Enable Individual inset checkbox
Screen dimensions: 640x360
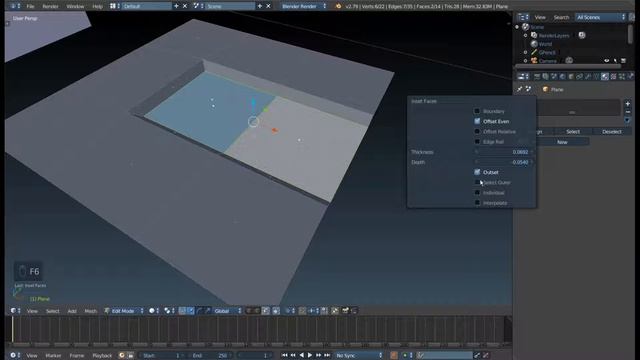tap(477, 193)
